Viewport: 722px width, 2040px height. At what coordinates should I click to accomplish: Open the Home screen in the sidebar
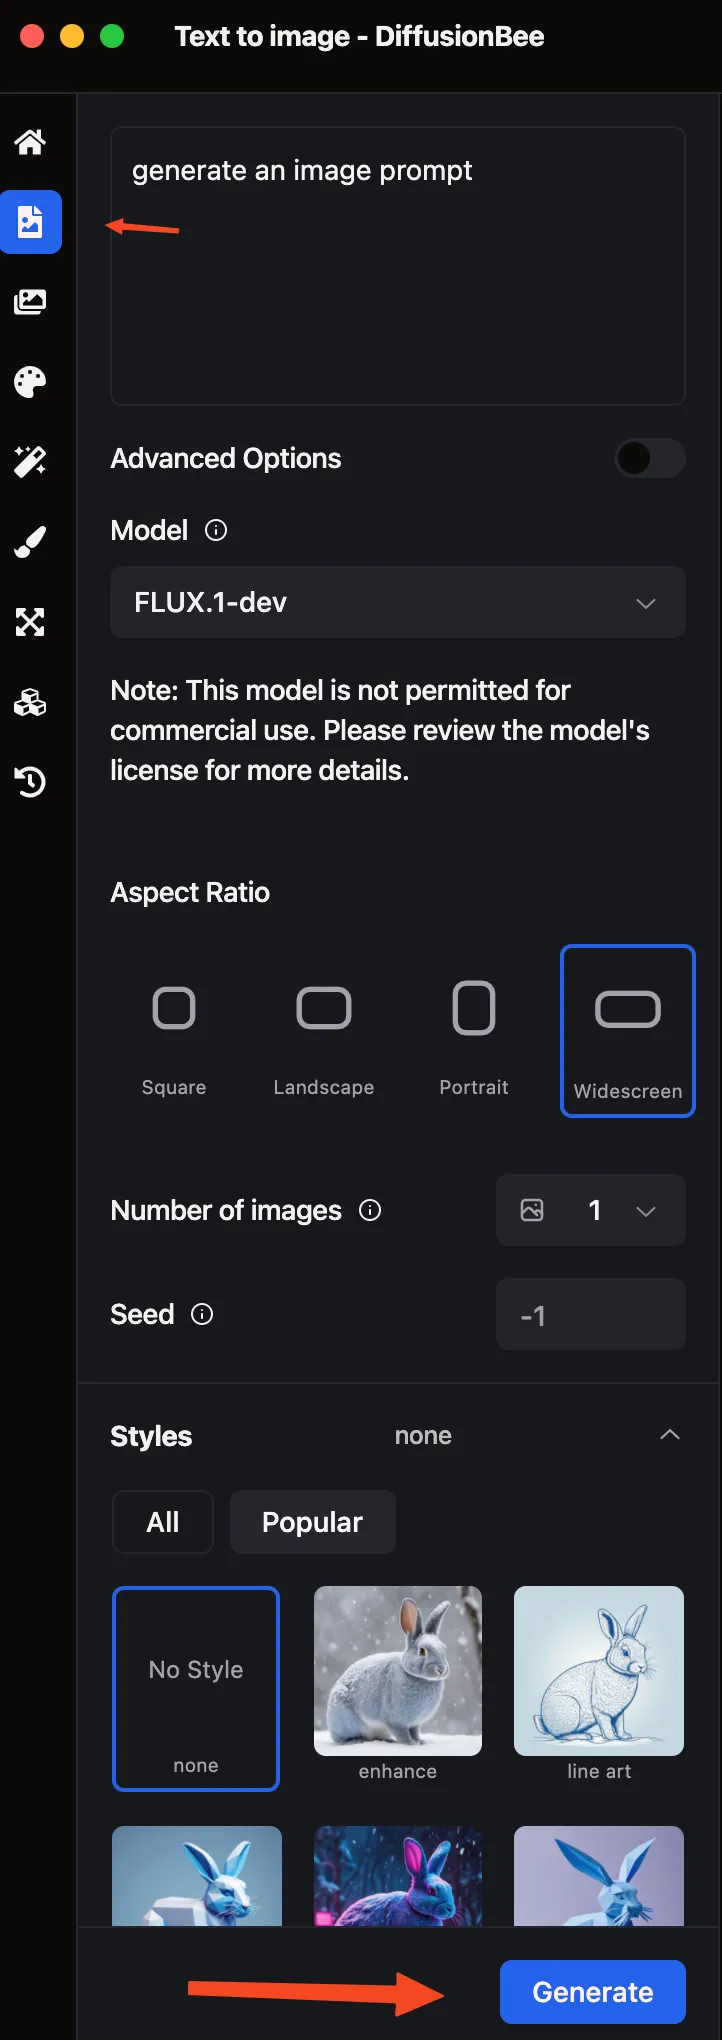click(x=30, y=142)
